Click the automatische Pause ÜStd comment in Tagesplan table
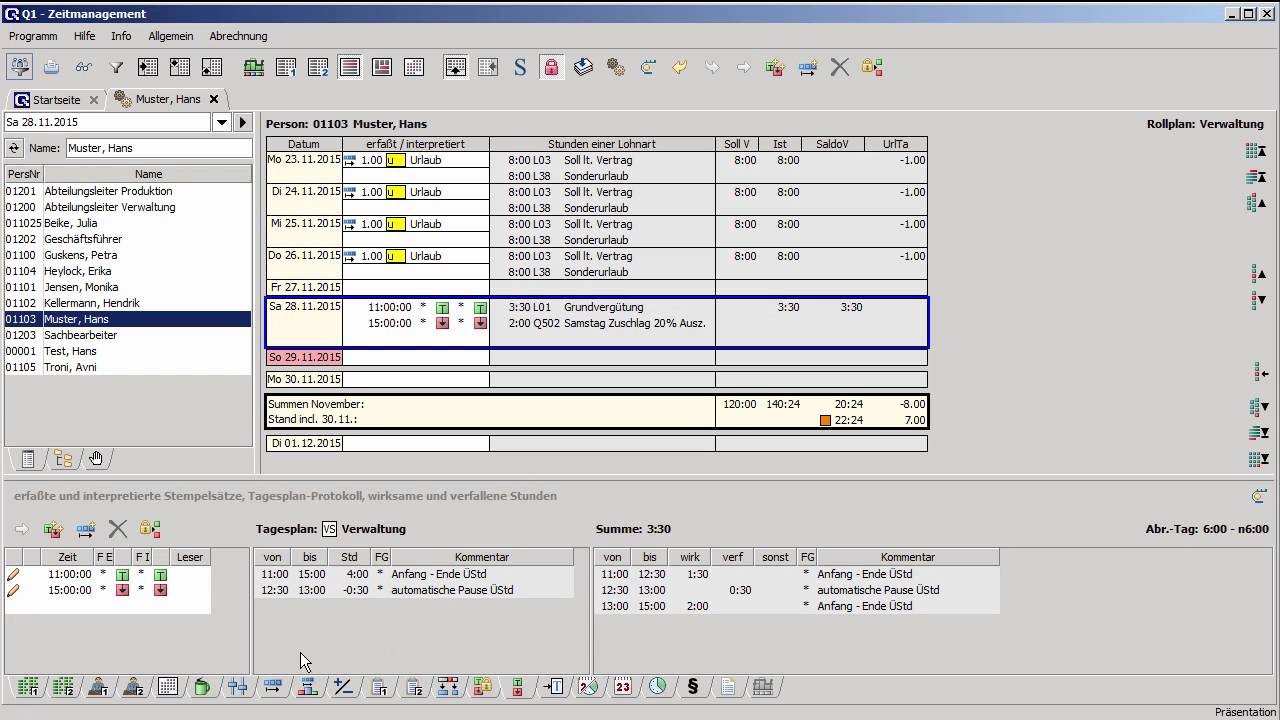Viewport: 1280px width, 720px height. [x=452, y=590]
